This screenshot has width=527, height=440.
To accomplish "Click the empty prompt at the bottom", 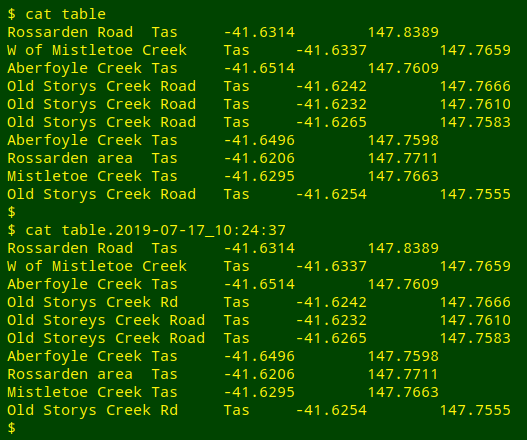I will point(11,428).
